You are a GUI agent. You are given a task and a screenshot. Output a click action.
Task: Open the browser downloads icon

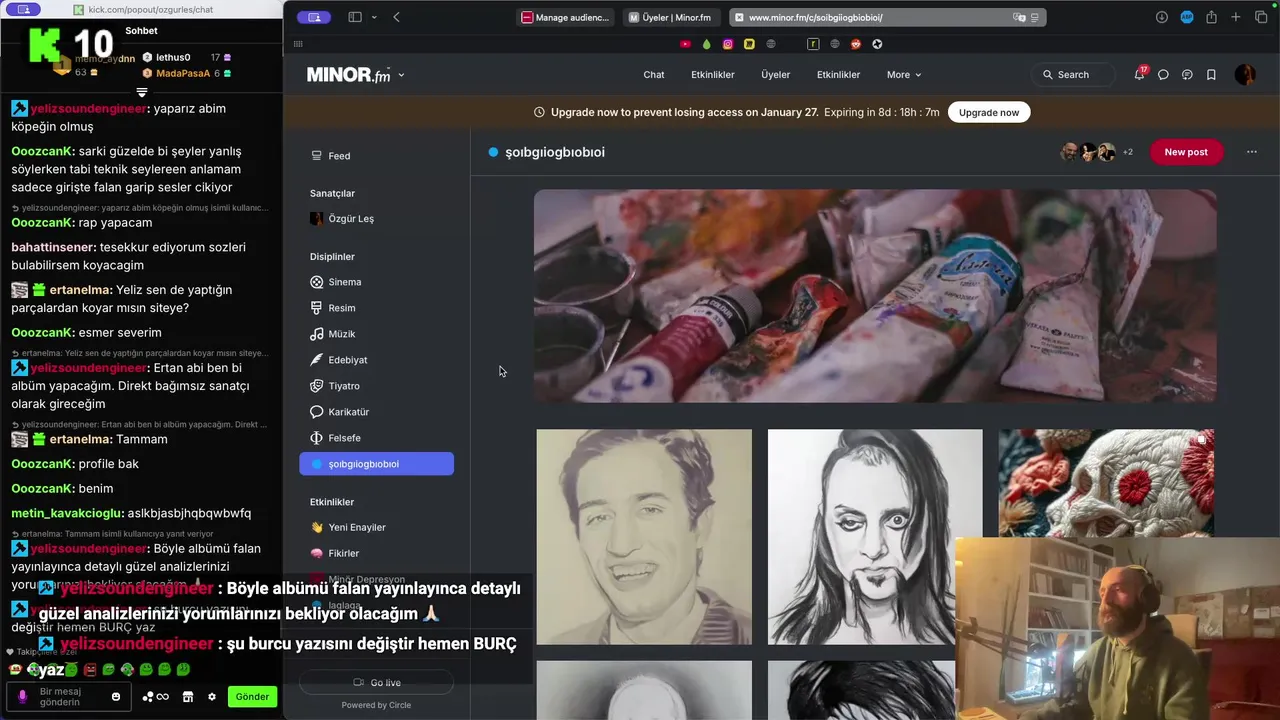(1162, 17)
